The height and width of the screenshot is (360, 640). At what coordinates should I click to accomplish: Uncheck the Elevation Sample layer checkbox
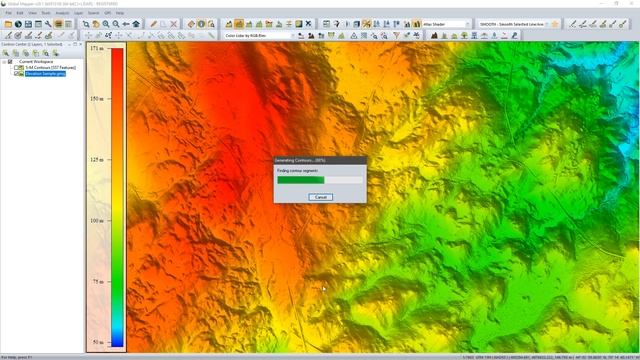tap(16, 73)
